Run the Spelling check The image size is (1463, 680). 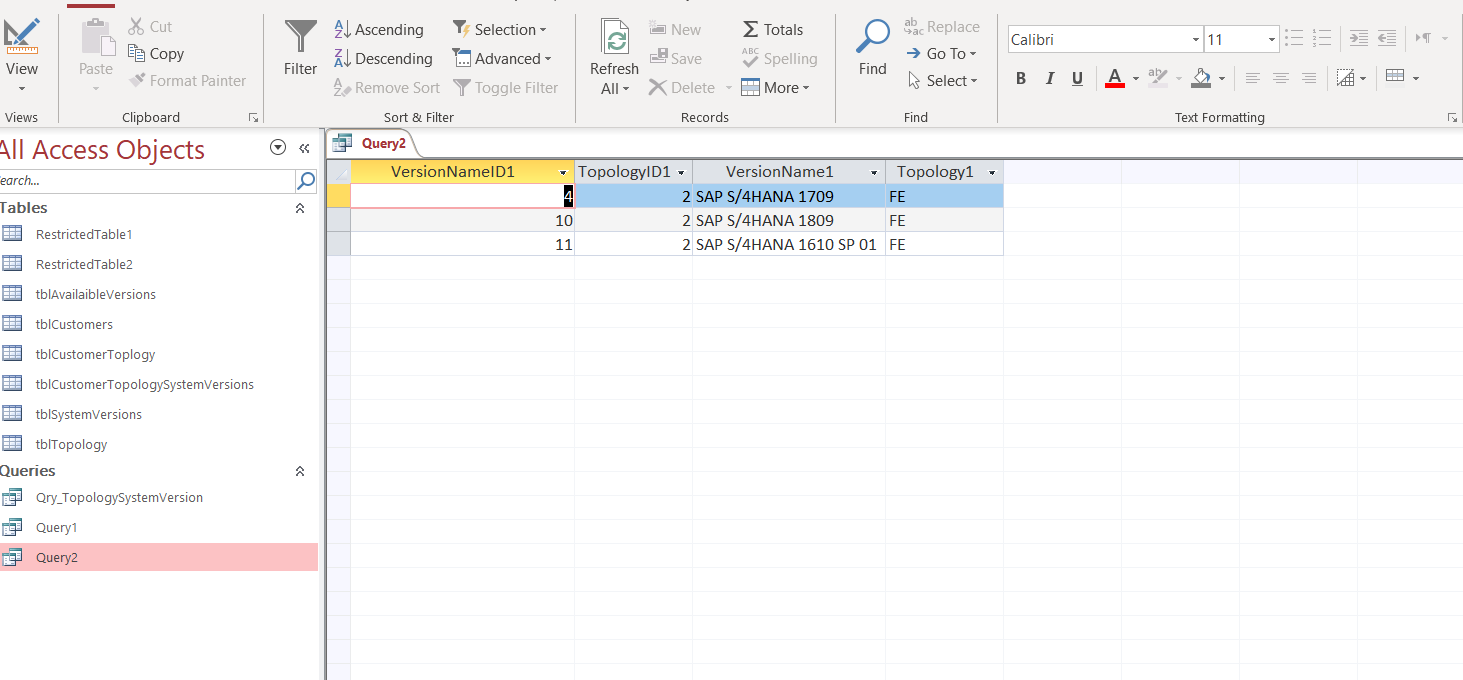click(x=779, y=59)
